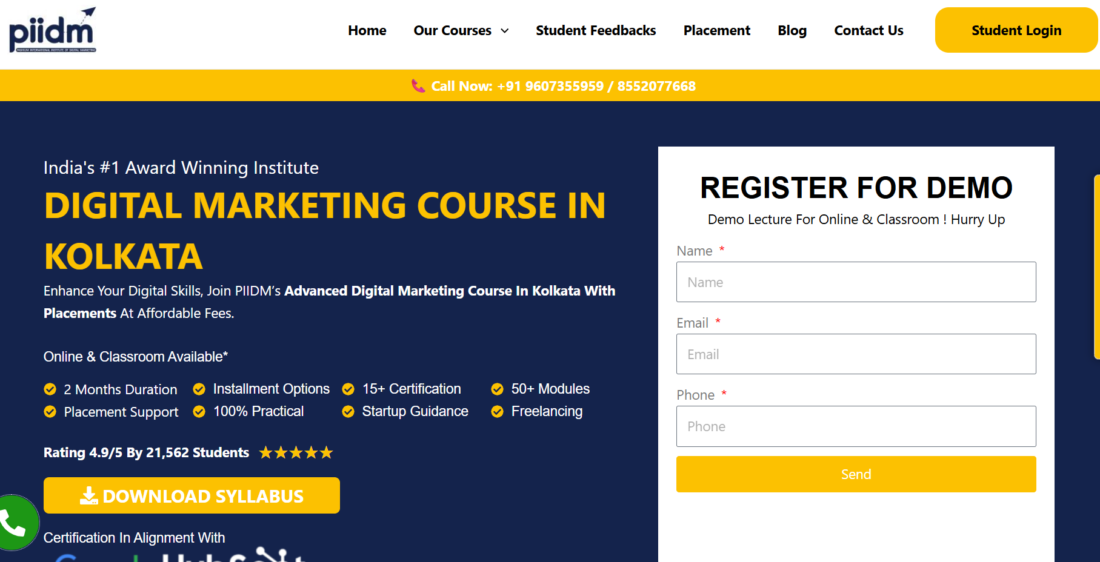This screenshot has height=562, width=1100.
Task: Click the phone icon in Call Now bar
Action: (x=418, y=86)
